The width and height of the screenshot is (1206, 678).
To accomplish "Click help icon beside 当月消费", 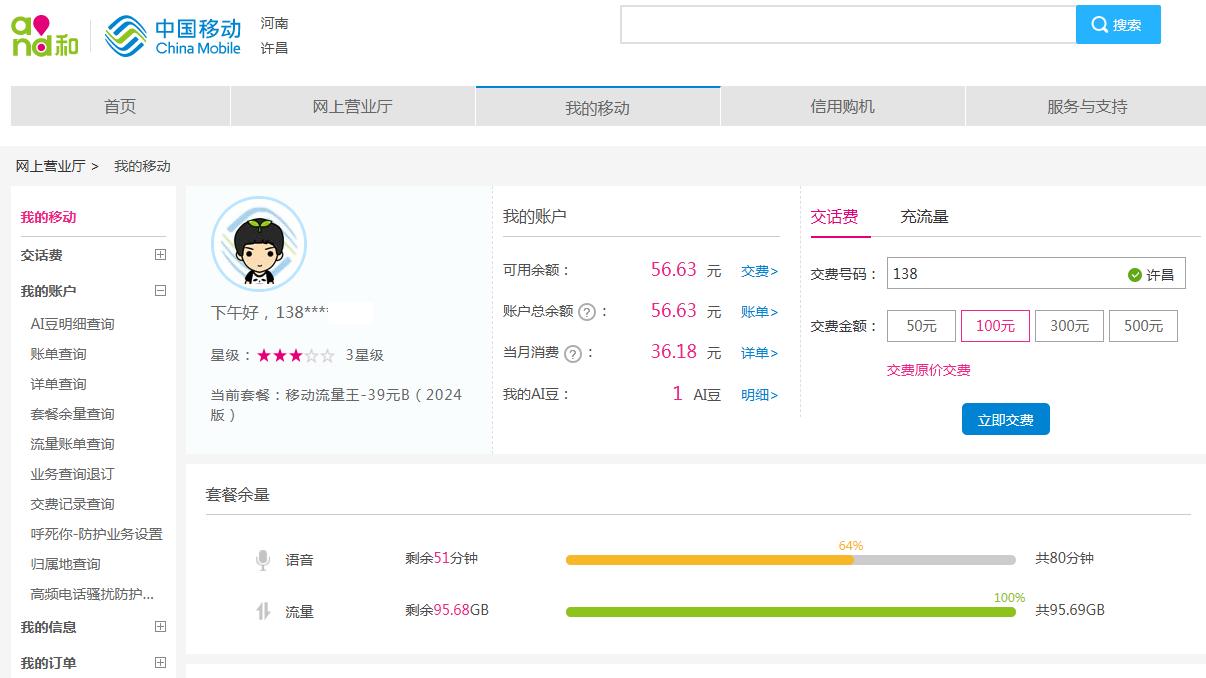I will click(x=573, y=353).
